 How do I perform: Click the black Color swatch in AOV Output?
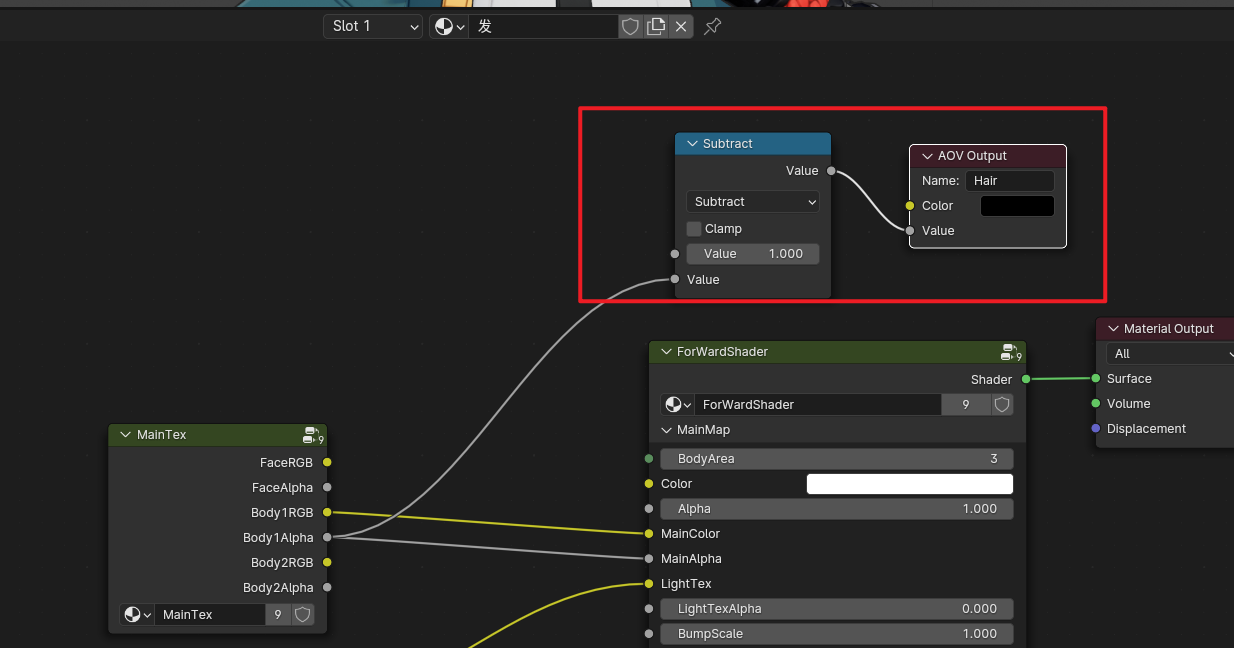[1017, 206]
